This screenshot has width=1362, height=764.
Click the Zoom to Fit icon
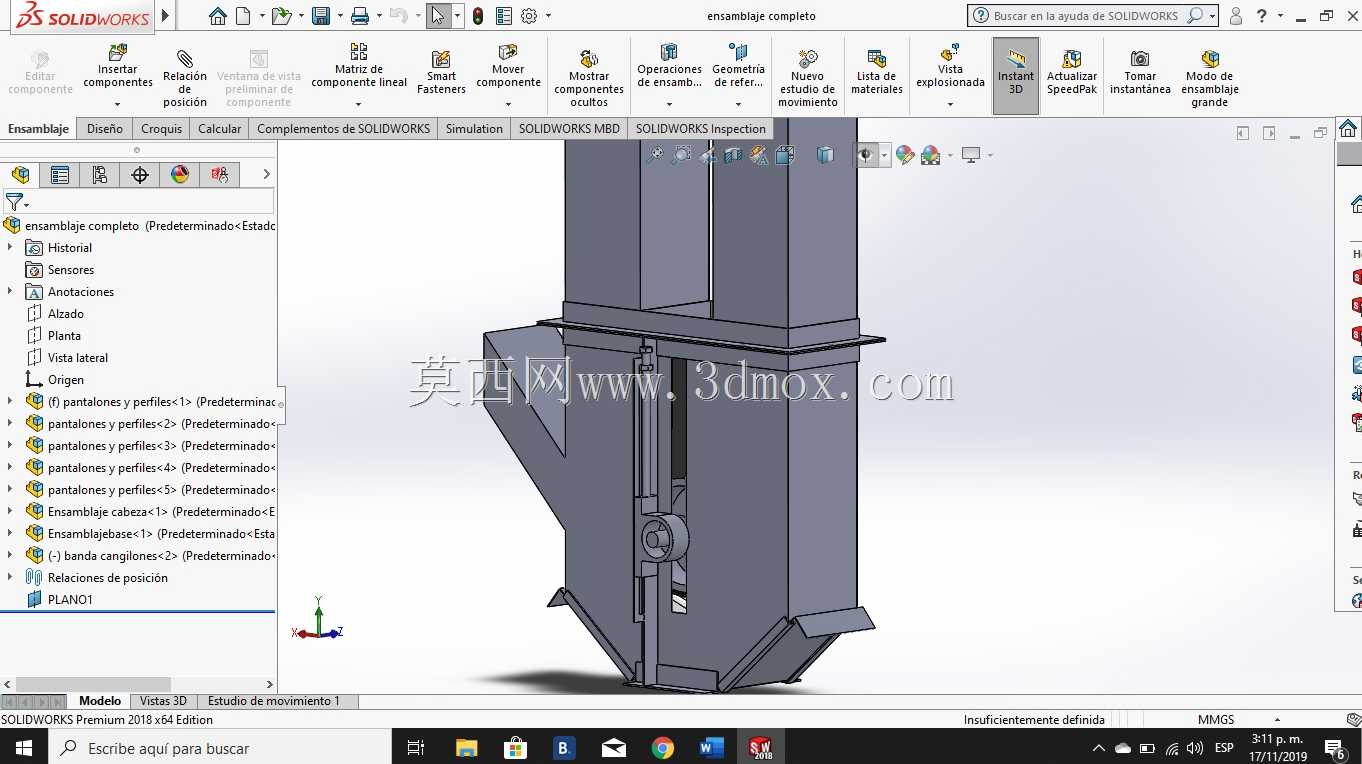point(655,155)
